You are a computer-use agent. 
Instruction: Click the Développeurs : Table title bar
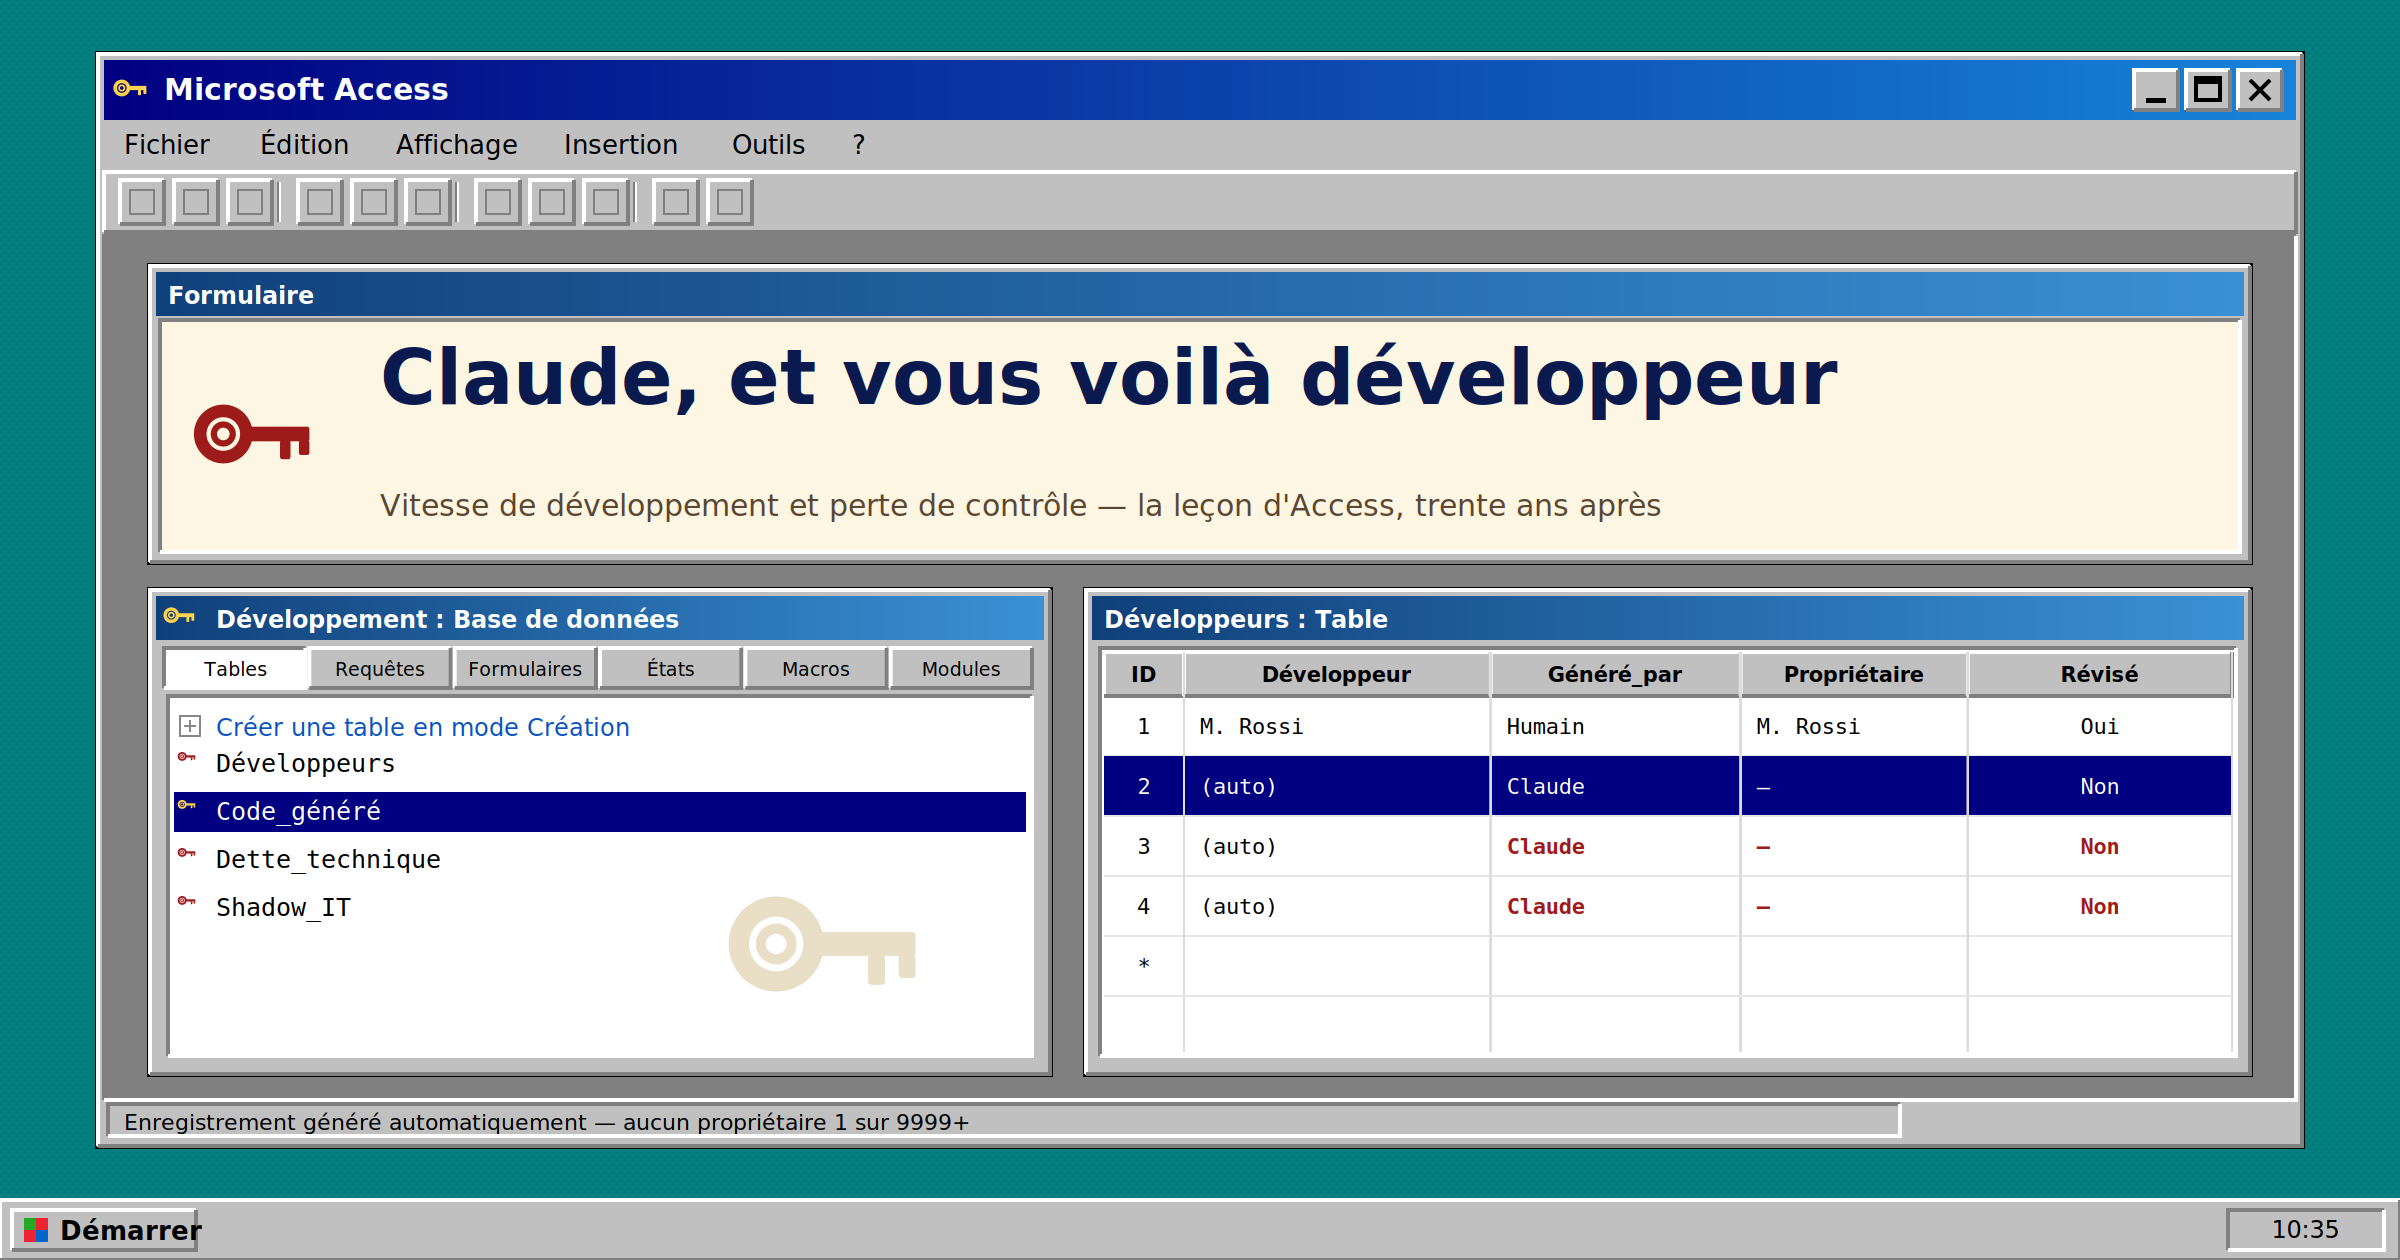1668,619
